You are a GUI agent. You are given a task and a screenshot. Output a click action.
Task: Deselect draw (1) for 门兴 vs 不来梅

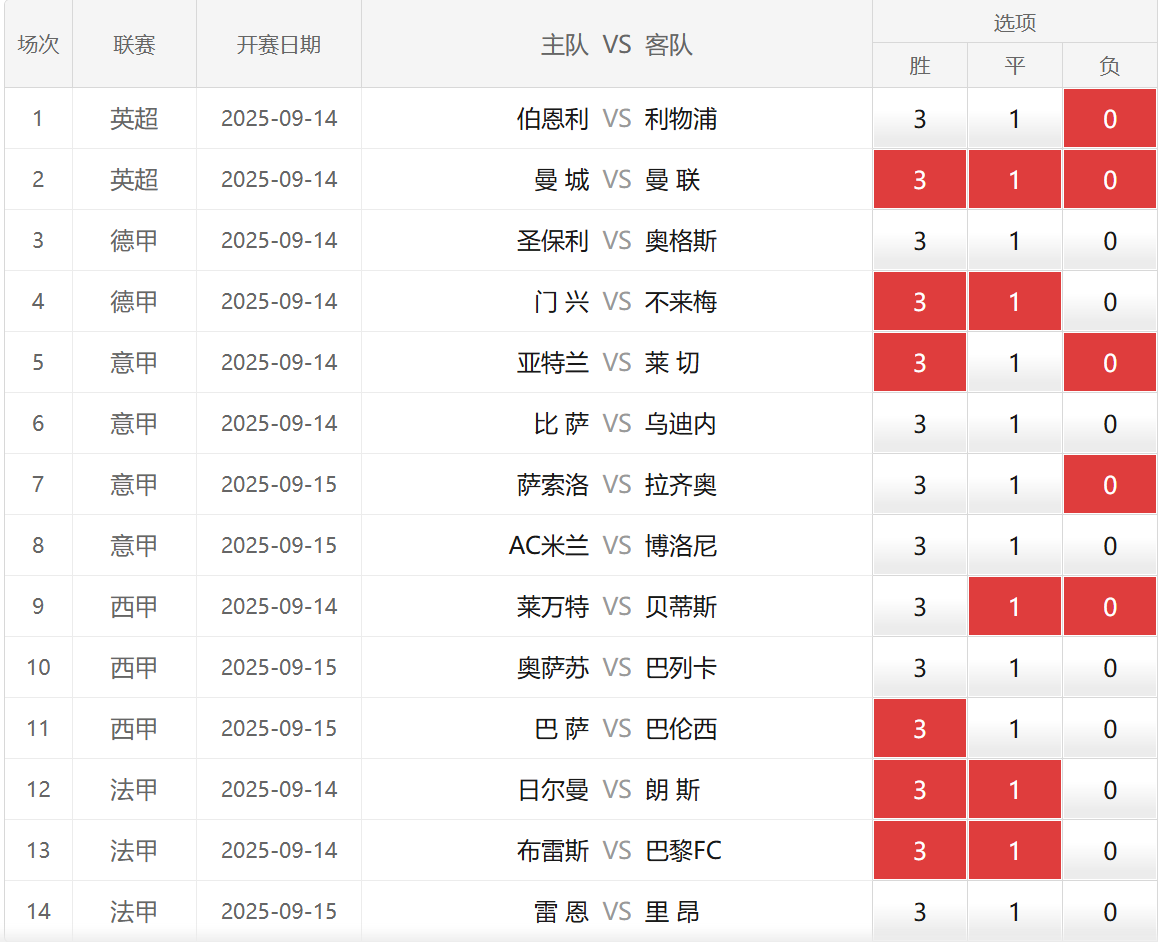point(1015,301)
